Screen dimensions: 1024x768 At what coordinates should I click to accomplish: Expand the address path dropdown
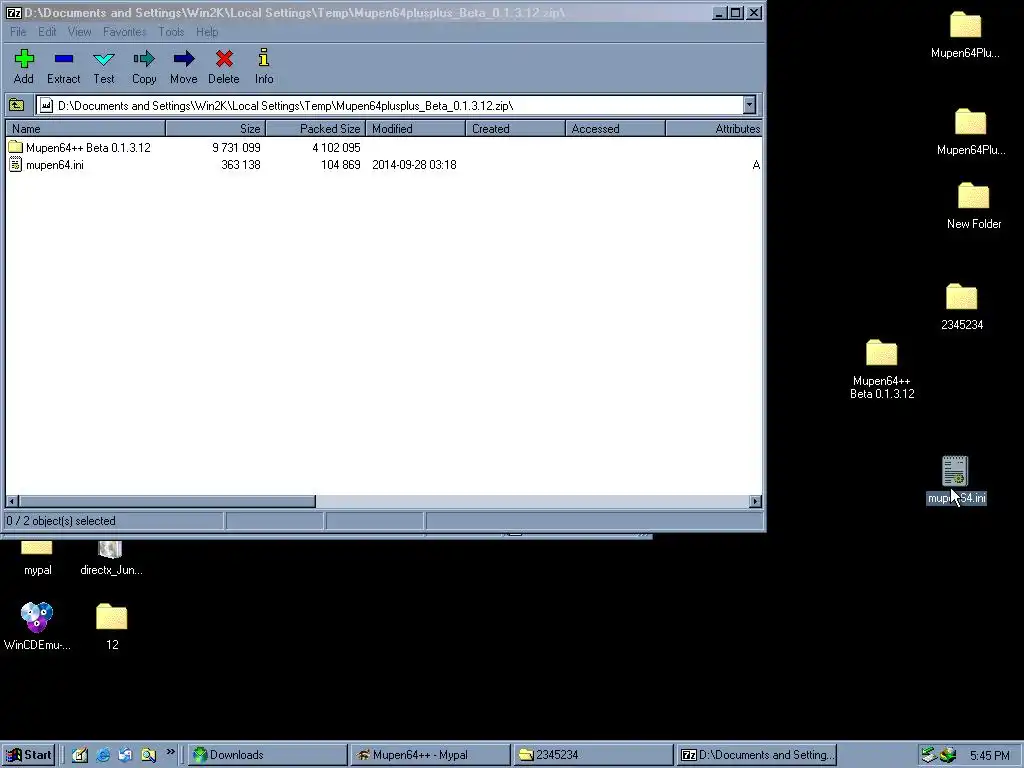click(x=749, y=105)
